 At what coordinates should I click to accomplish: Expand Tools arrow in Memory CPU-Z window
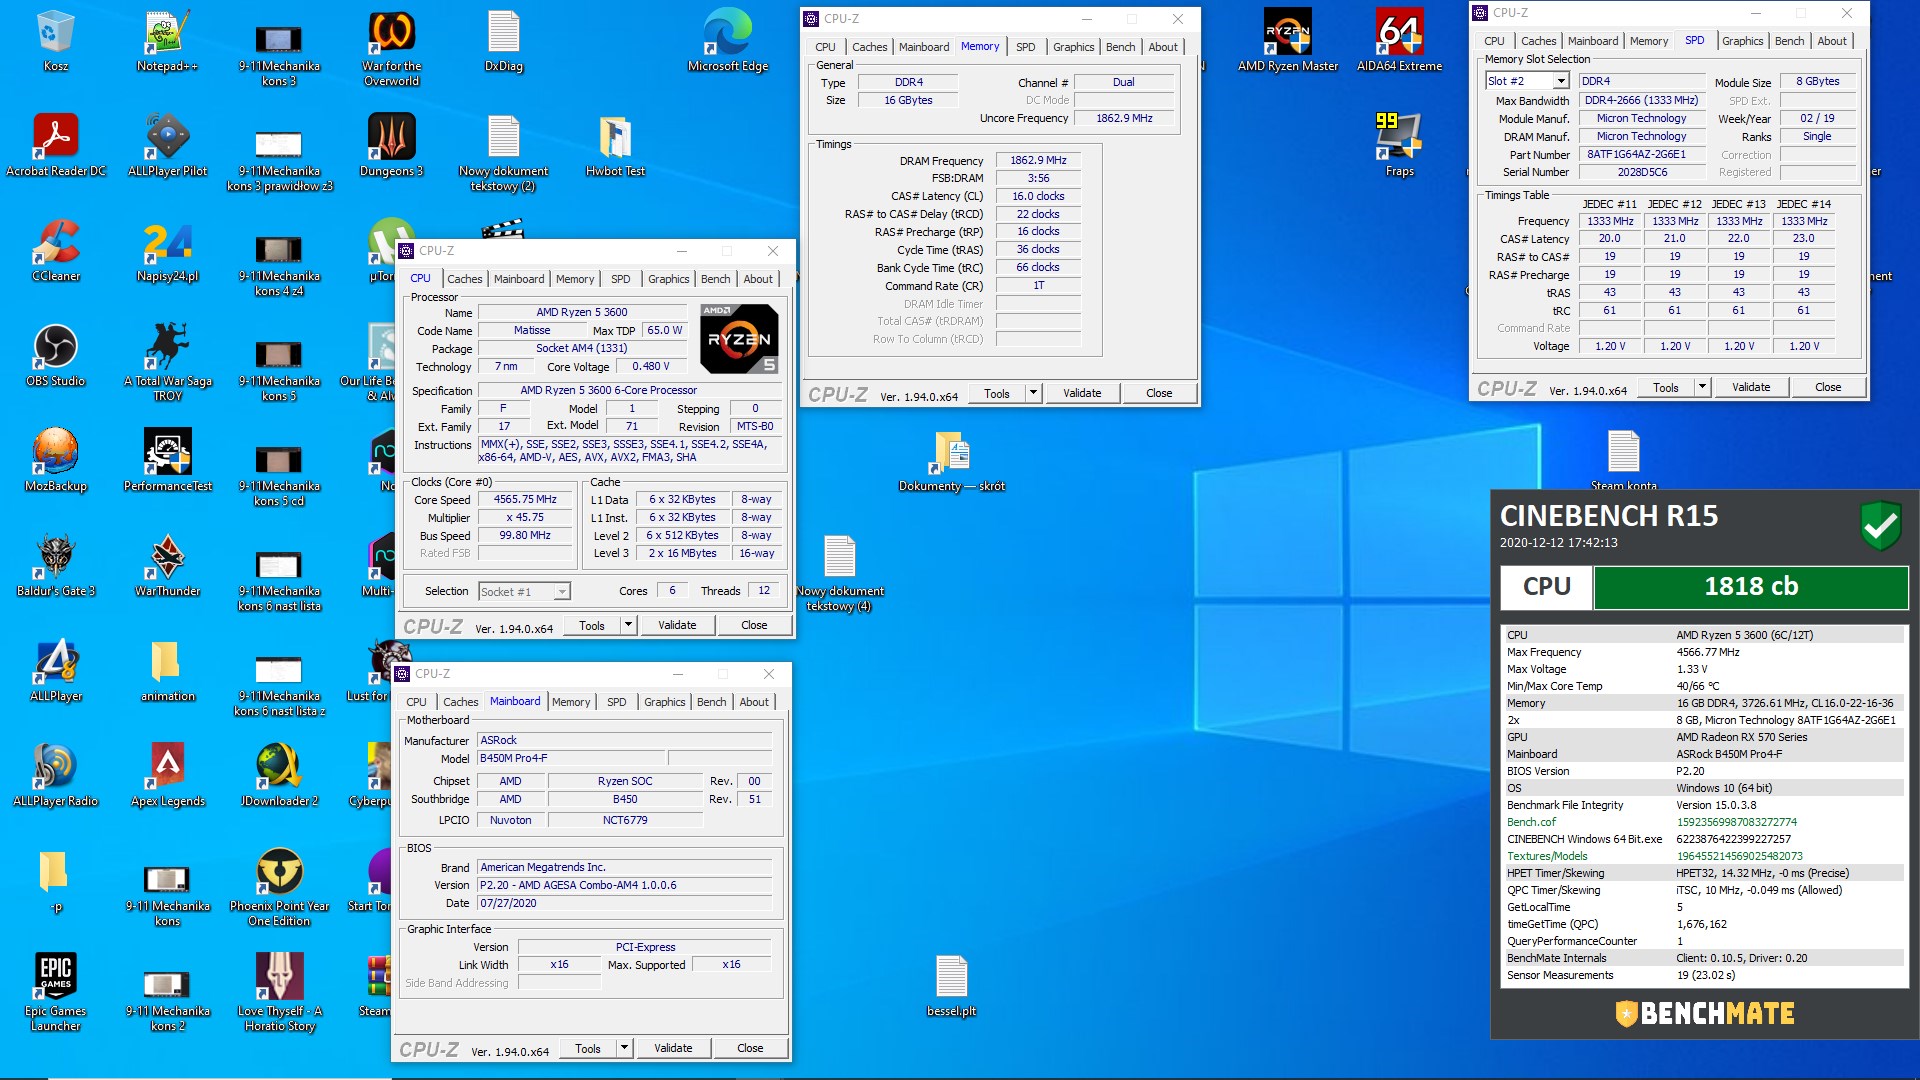[x=1033, y=393]
